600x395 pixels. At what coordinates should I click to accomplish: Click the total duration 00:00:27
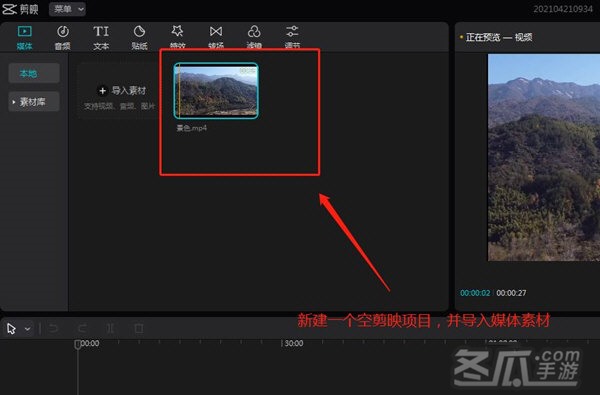(511, 293)
